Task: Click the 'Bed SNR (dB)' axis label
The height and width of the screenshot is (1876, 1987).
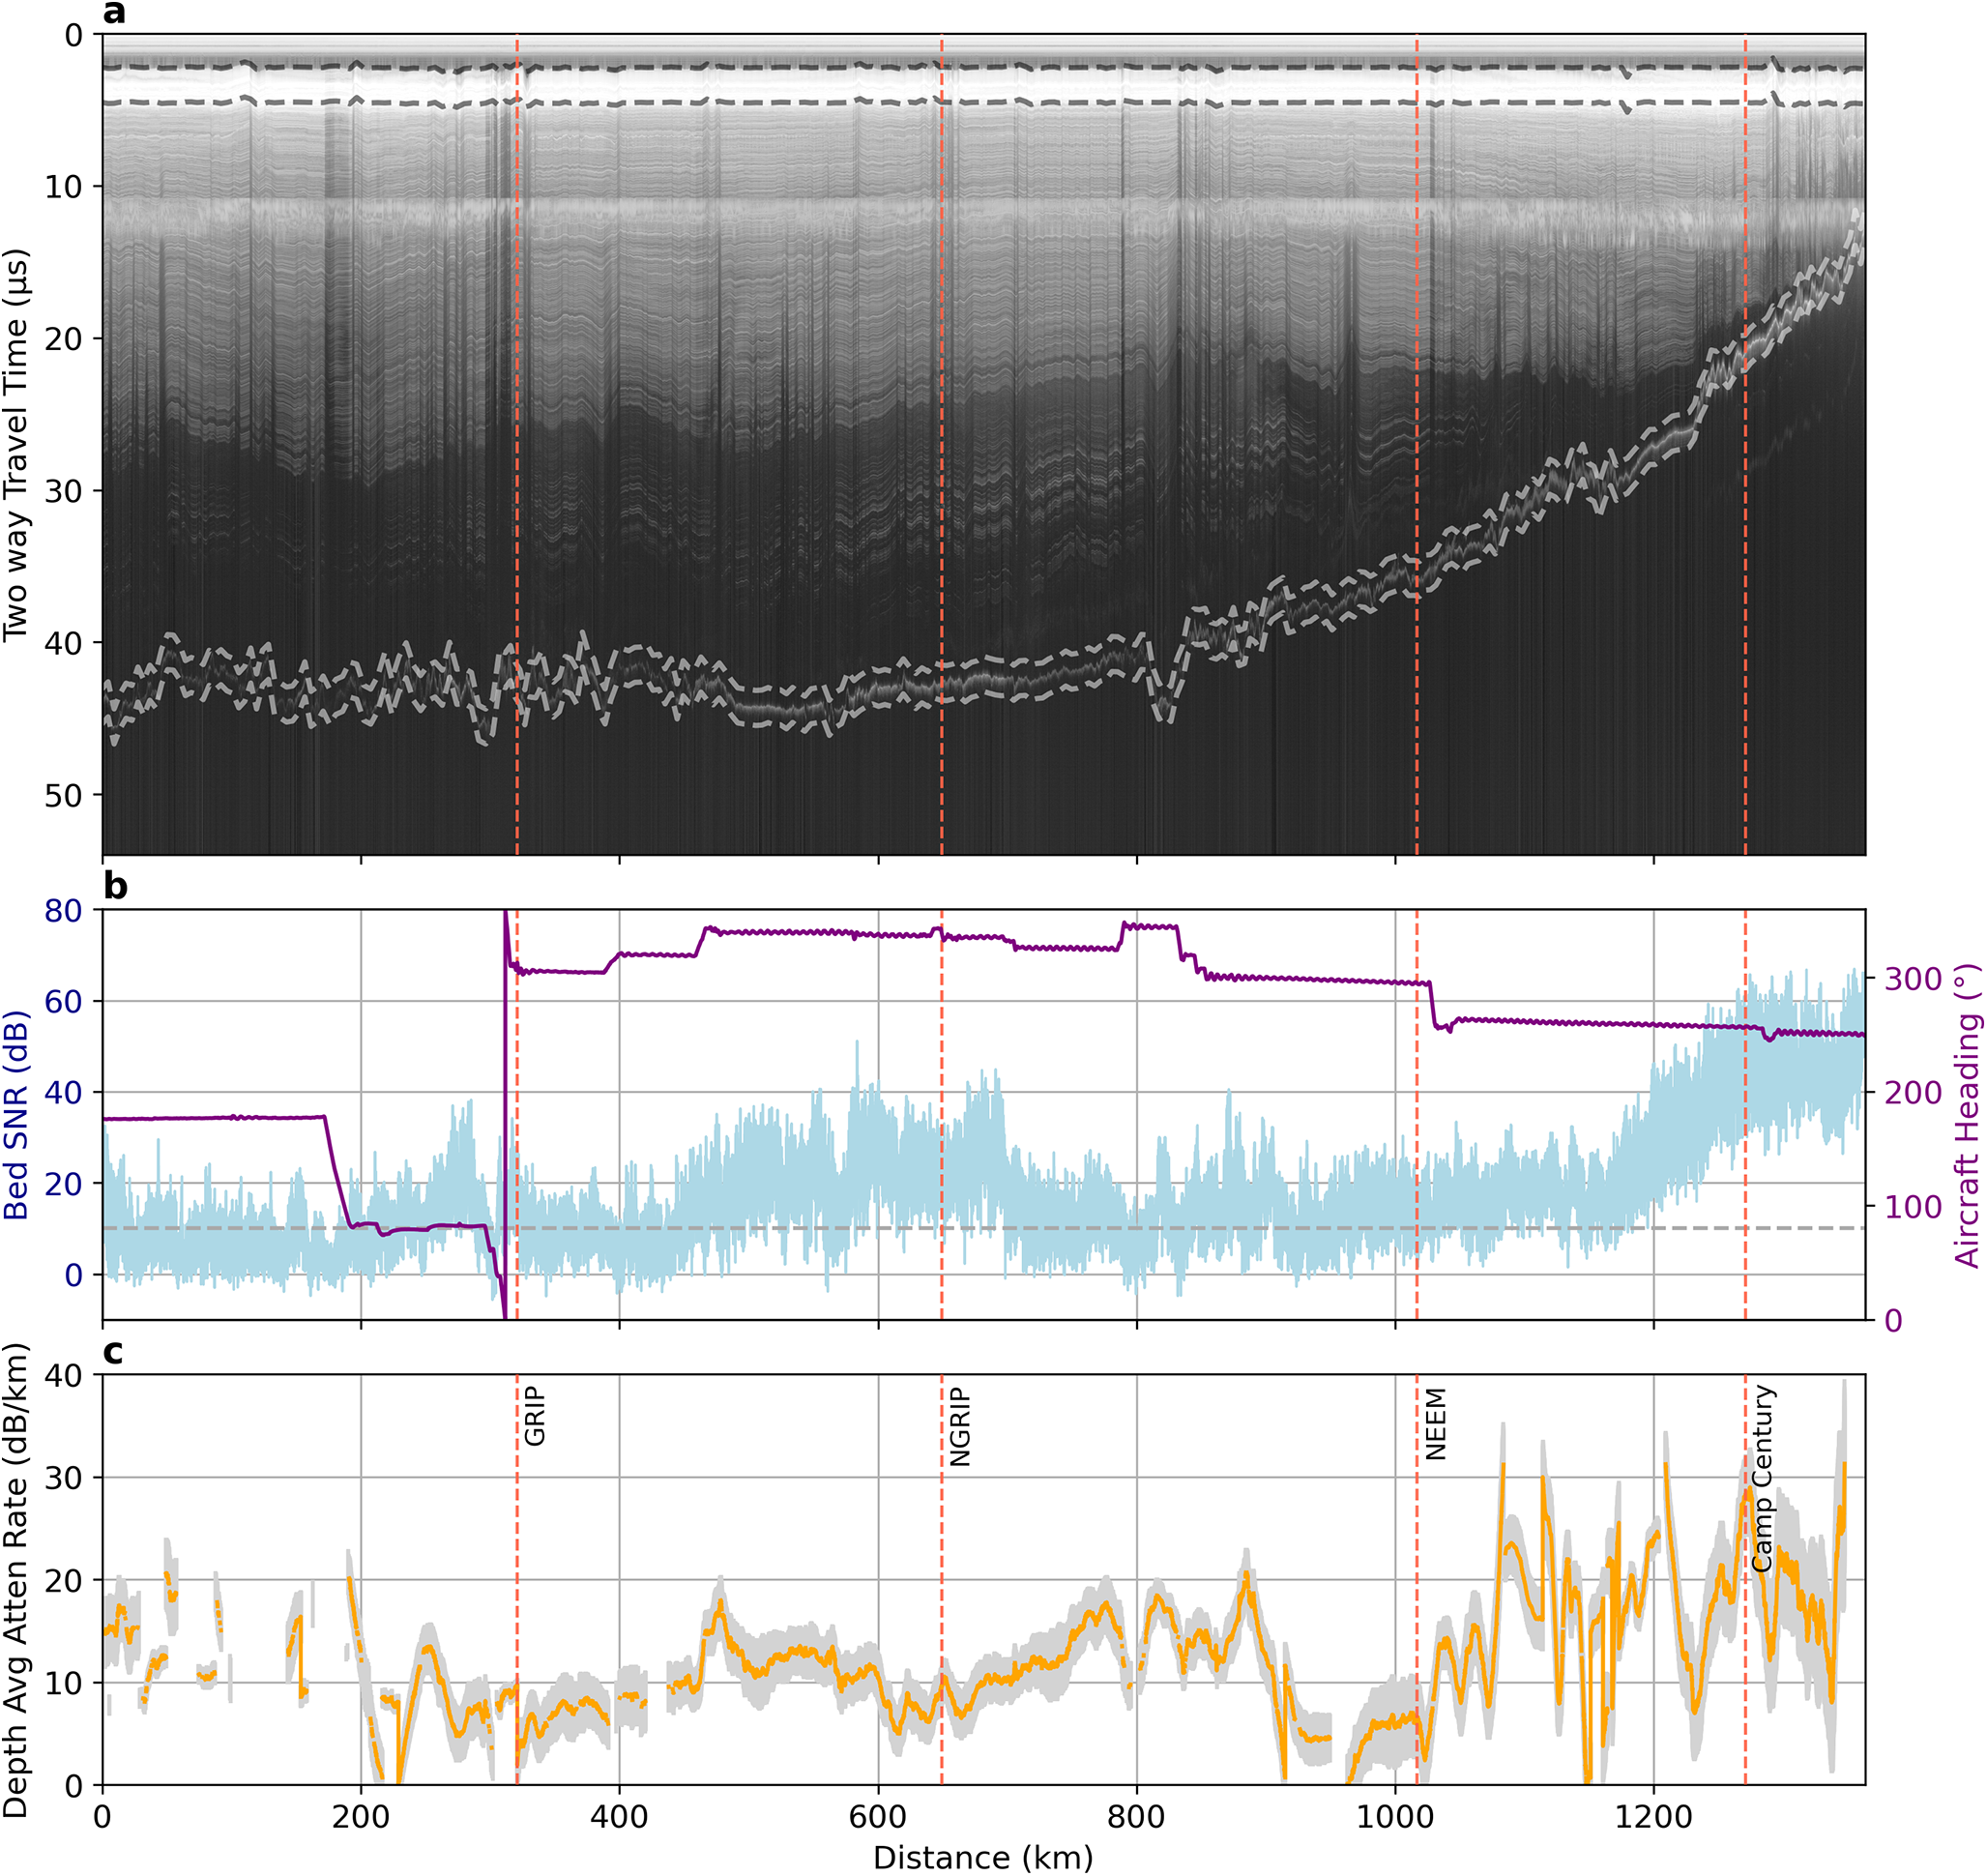Action: click(x=16, y=1115)
